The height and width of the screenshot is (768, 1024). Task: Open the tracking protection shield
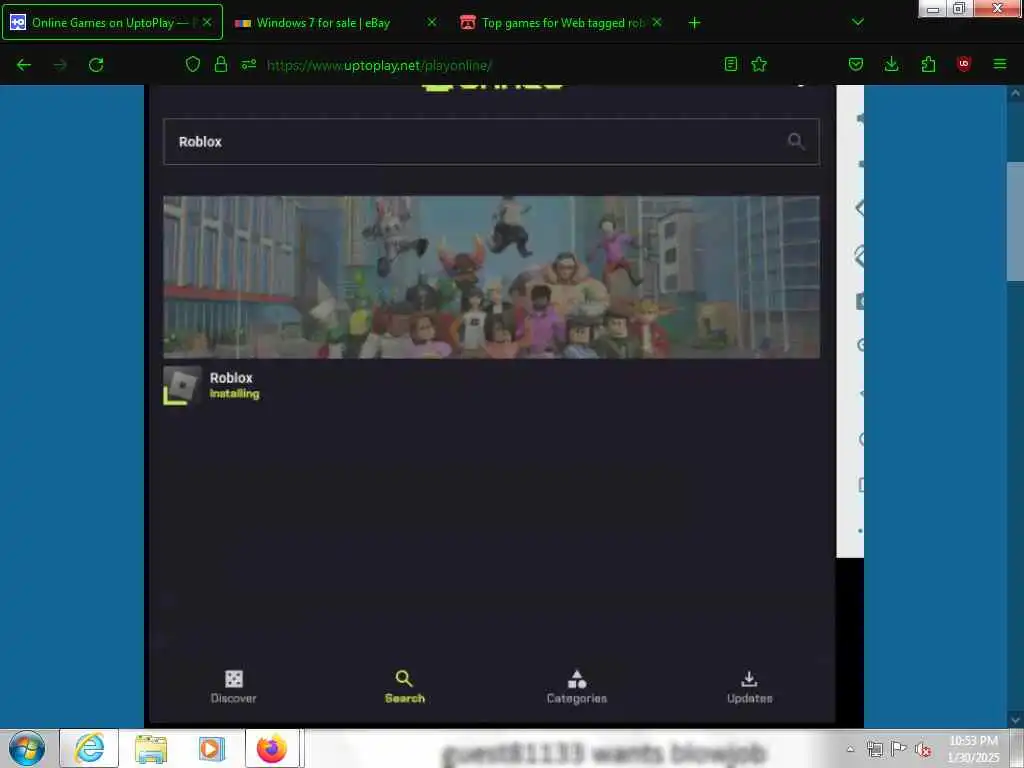click(x=193, y=64)
